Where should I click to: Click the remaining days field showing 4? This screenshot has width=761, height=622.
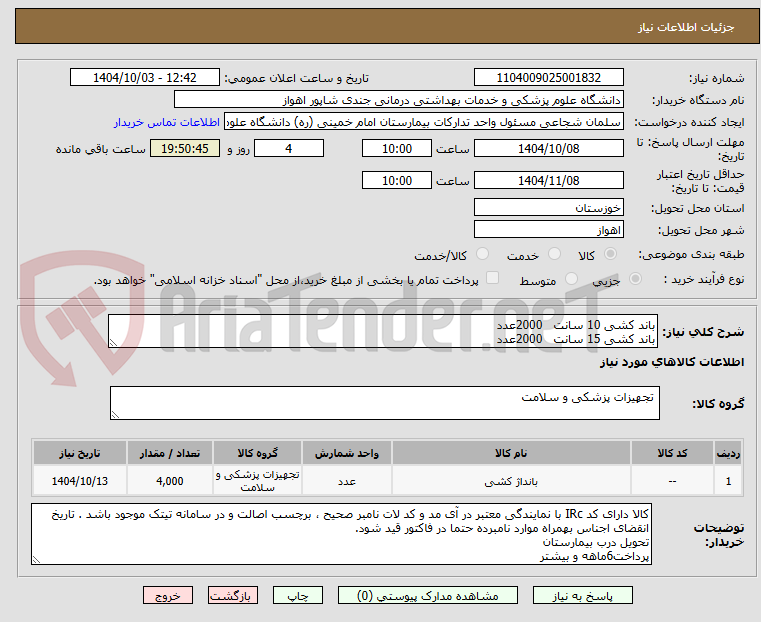[289, 148]
